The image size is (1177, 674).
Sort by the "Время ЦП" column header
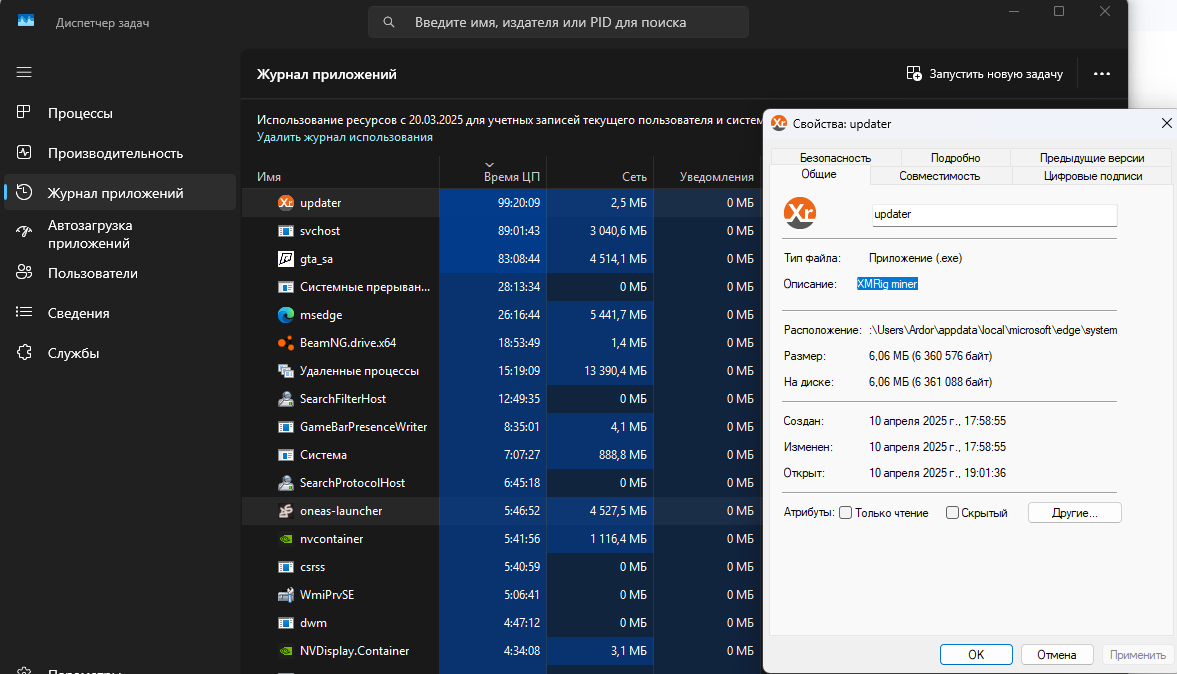(x=511, y=177)
